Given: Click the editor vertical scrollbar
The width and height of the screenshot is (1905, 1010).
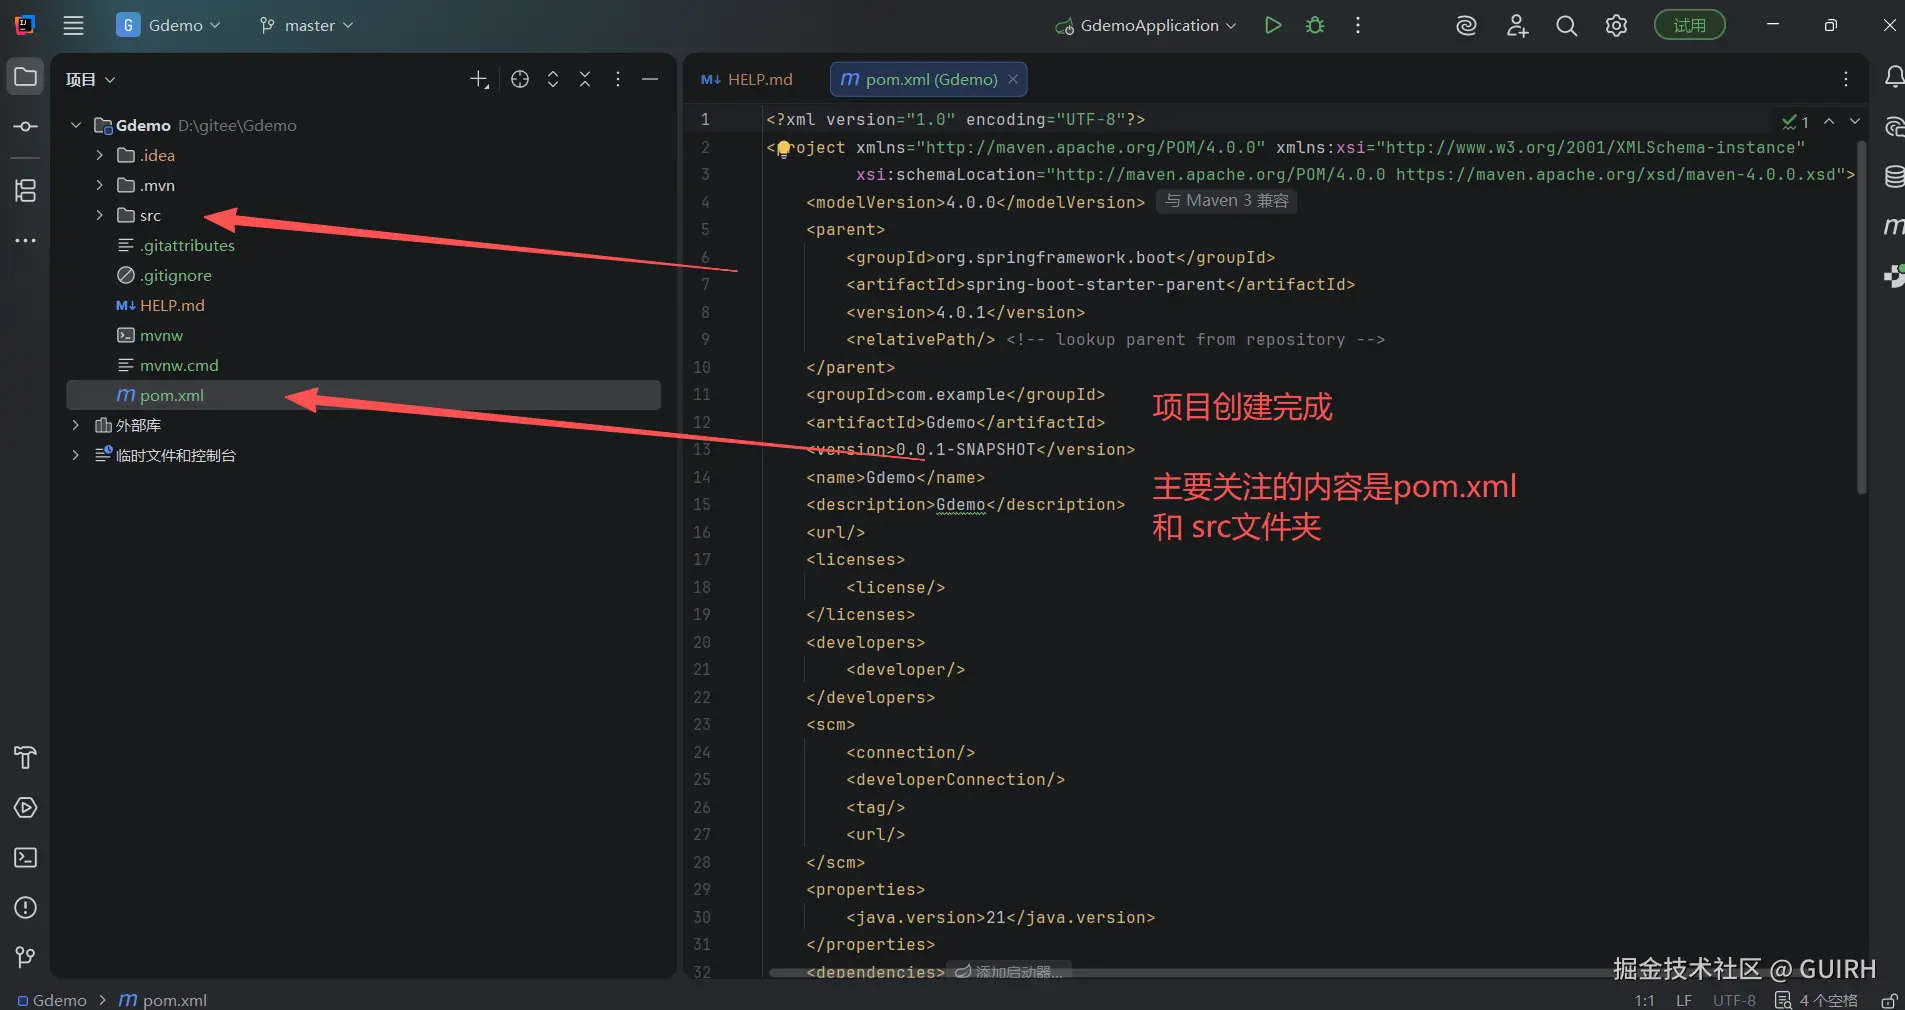Looking at the screenshot, I should [x=1861, y=317].
